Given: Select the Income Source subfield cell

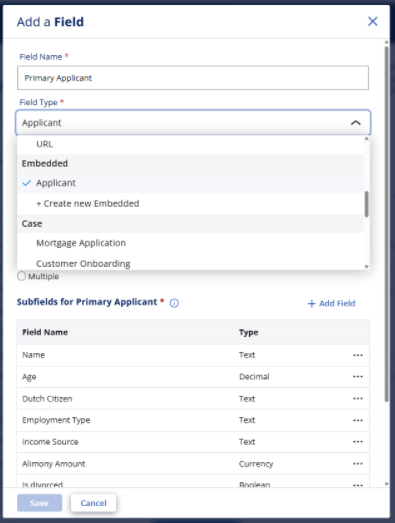Looking at the screenshot, I should (x=50, y=442).
